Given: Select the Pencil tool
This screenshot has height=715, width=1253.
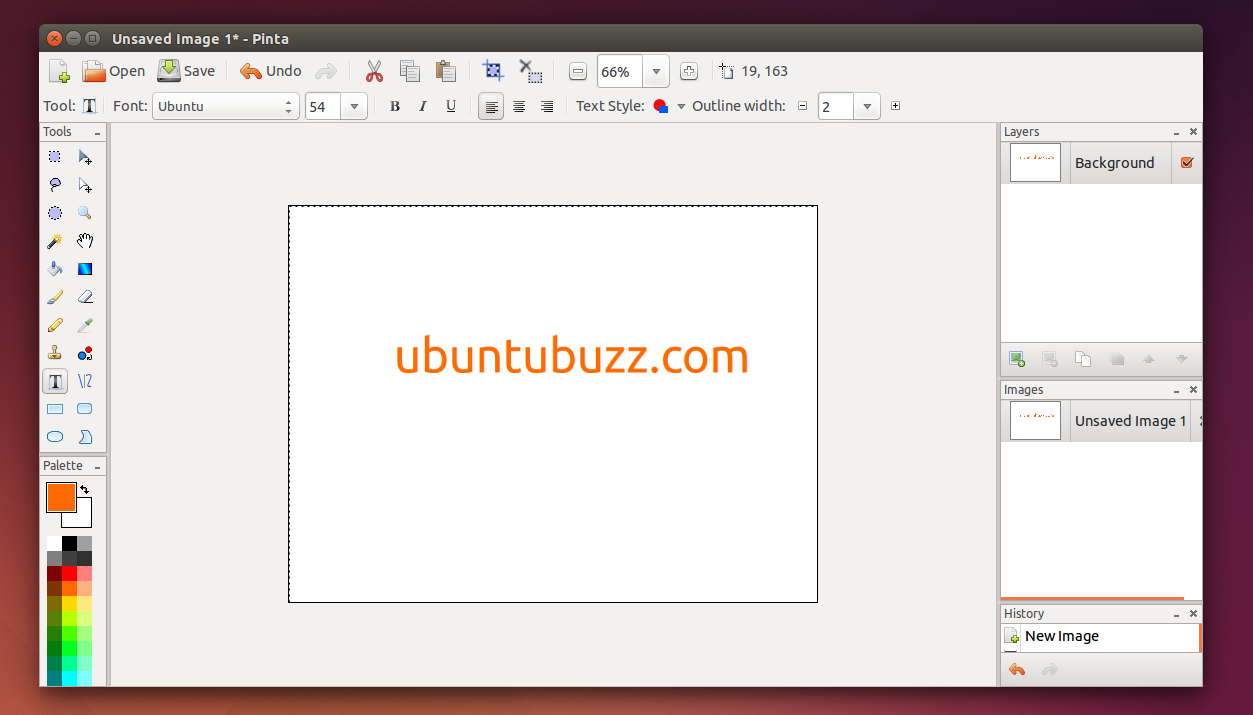Looking at the screenshot, I should tap(55, 325).
